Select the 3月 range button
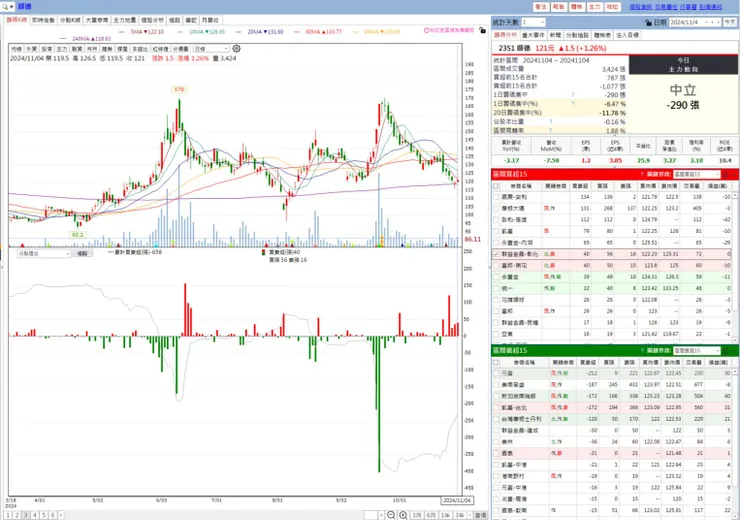 417,515
